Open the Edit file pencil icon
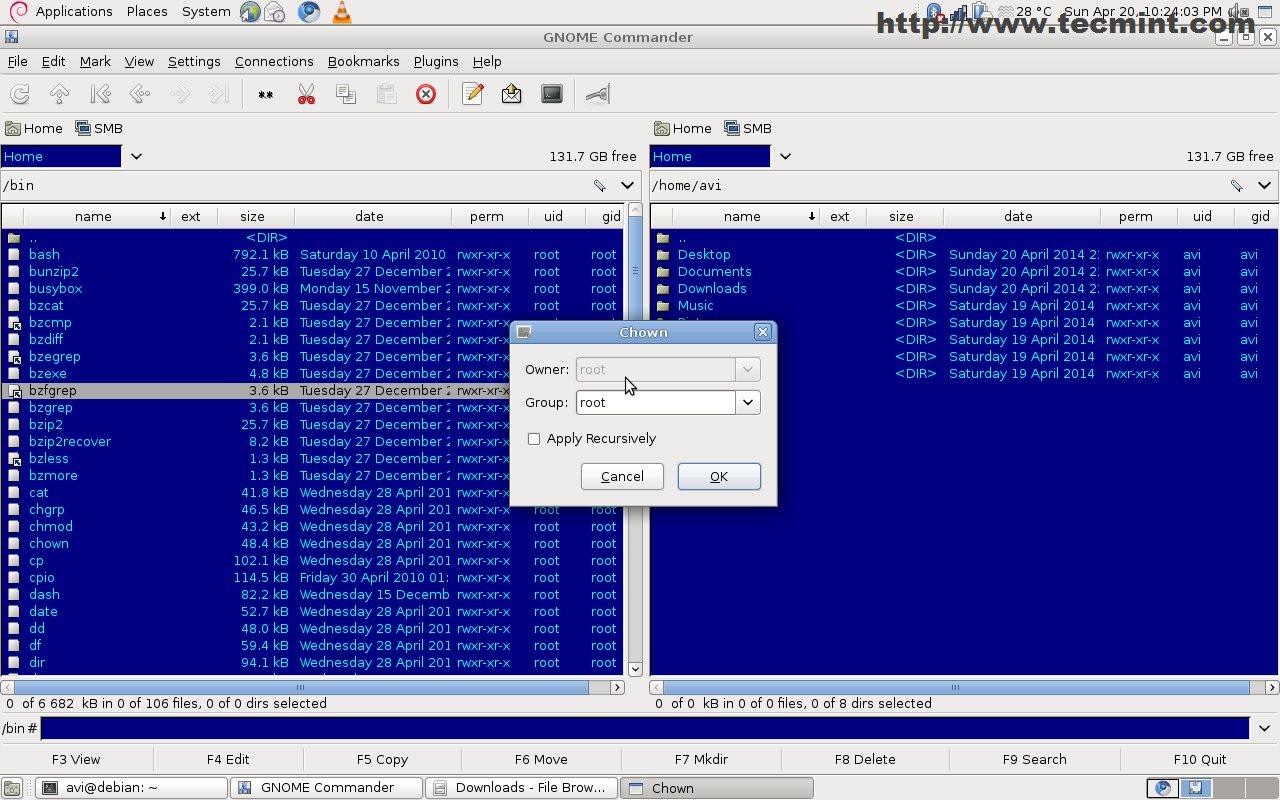 point(473,94)
